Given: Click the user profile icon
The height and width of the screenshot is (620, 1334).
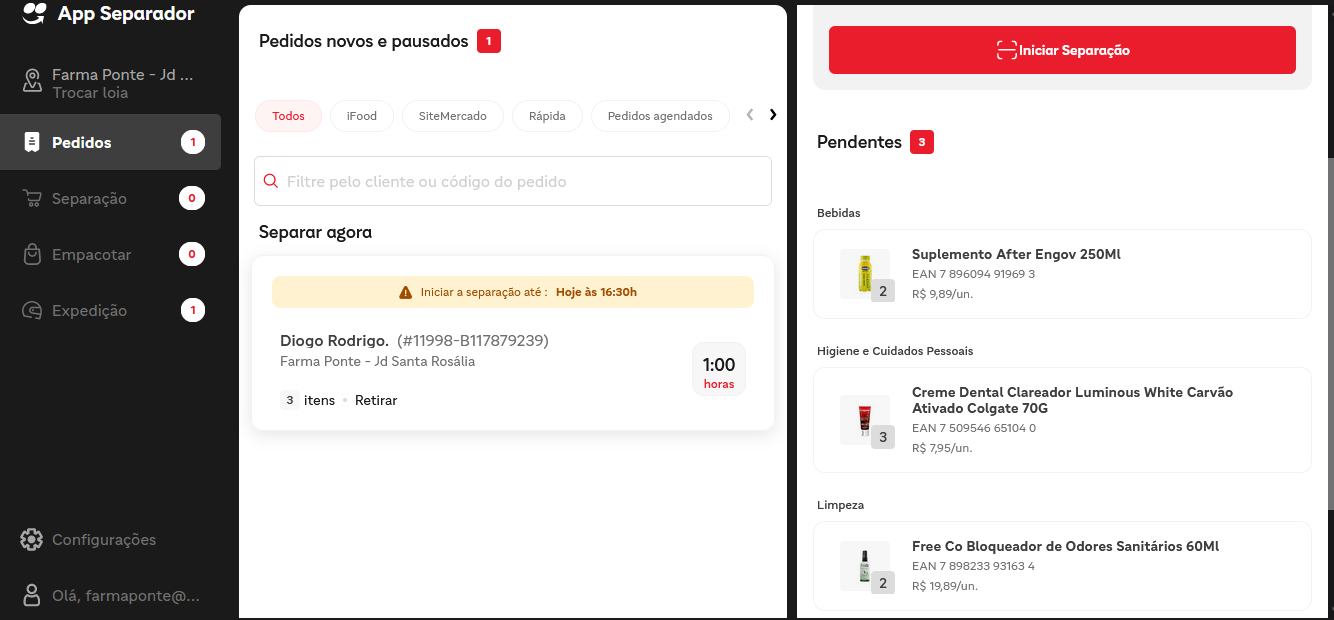Looking at the screenshot, I should click(x=32, y=596).
